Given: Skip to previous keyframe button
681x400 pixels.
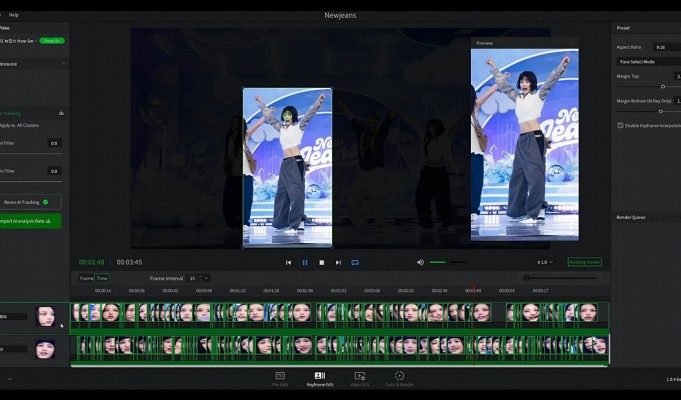Looking at the screenshot, I should click(289, 262).
